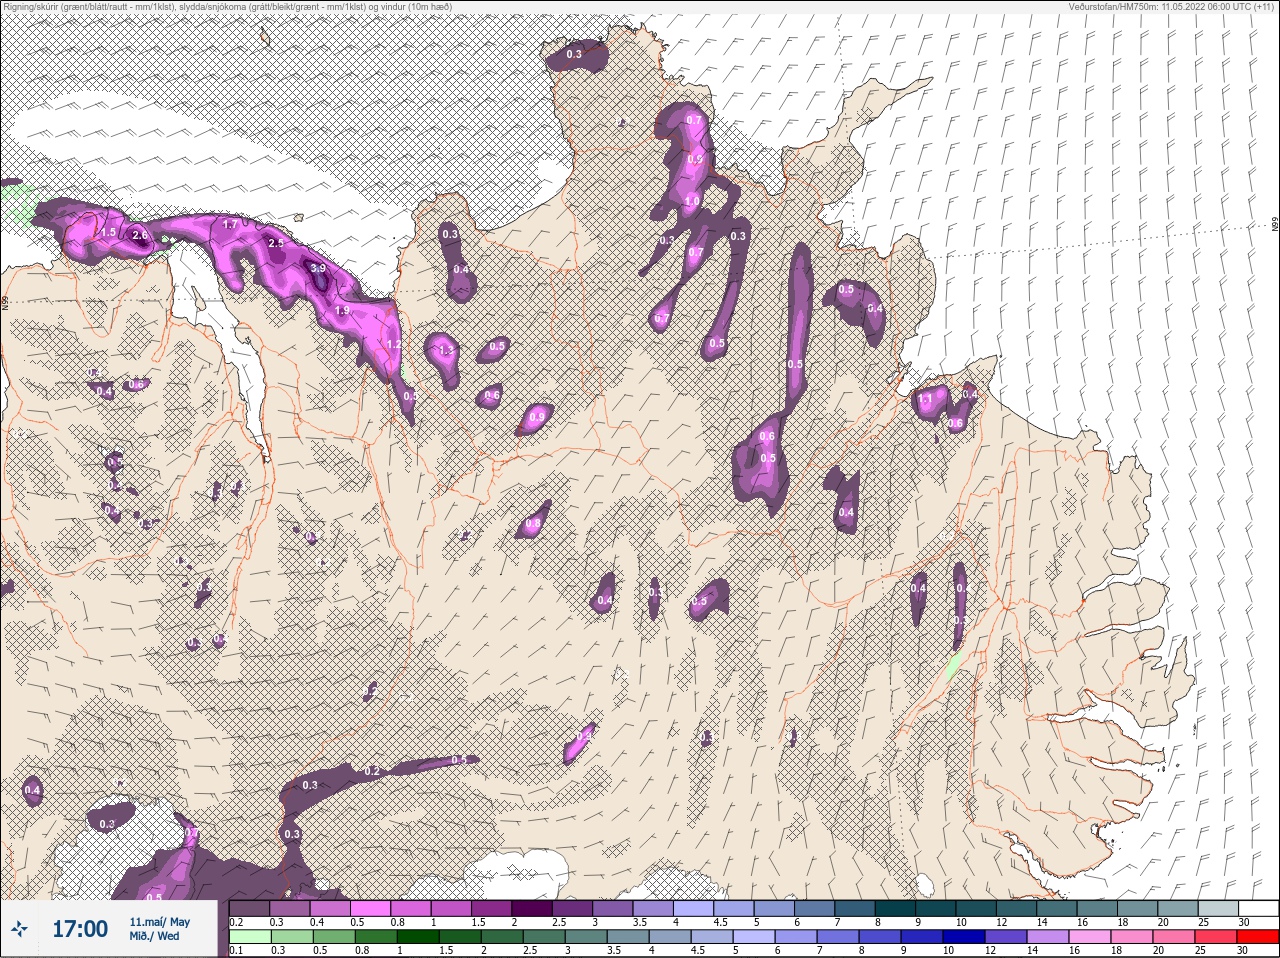Pick the bright red swatch ending the lower legend
The height and width of the screenshot is (958, 1280).
click(x=1257, y=936)
